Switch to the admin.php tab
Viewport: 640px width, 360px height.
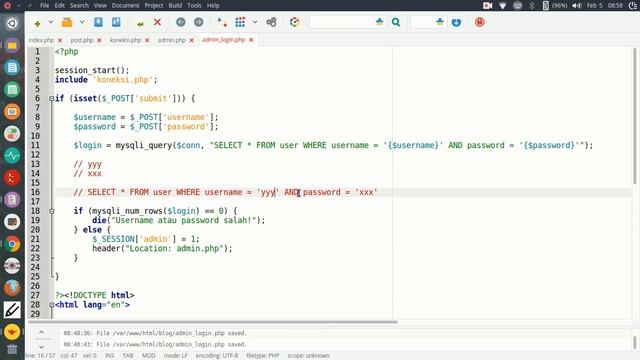point(171,40)
